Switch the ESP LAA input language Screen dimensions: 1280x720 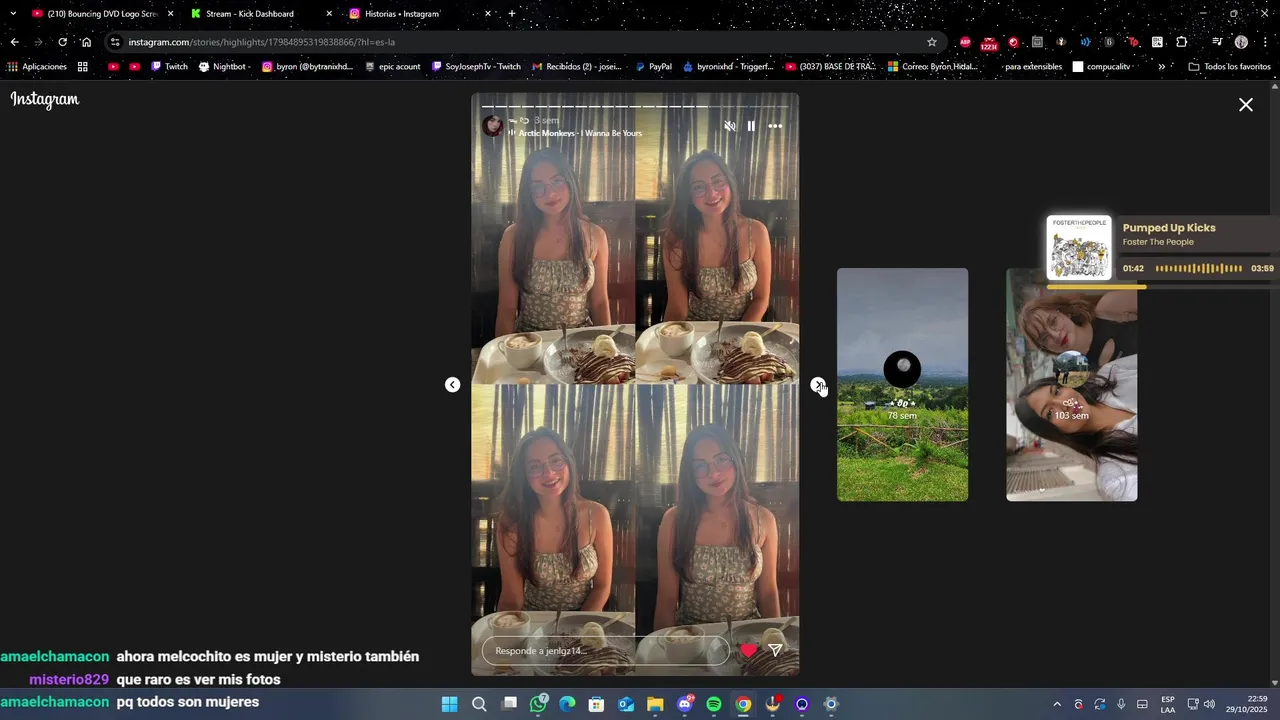coord(1168,704)
